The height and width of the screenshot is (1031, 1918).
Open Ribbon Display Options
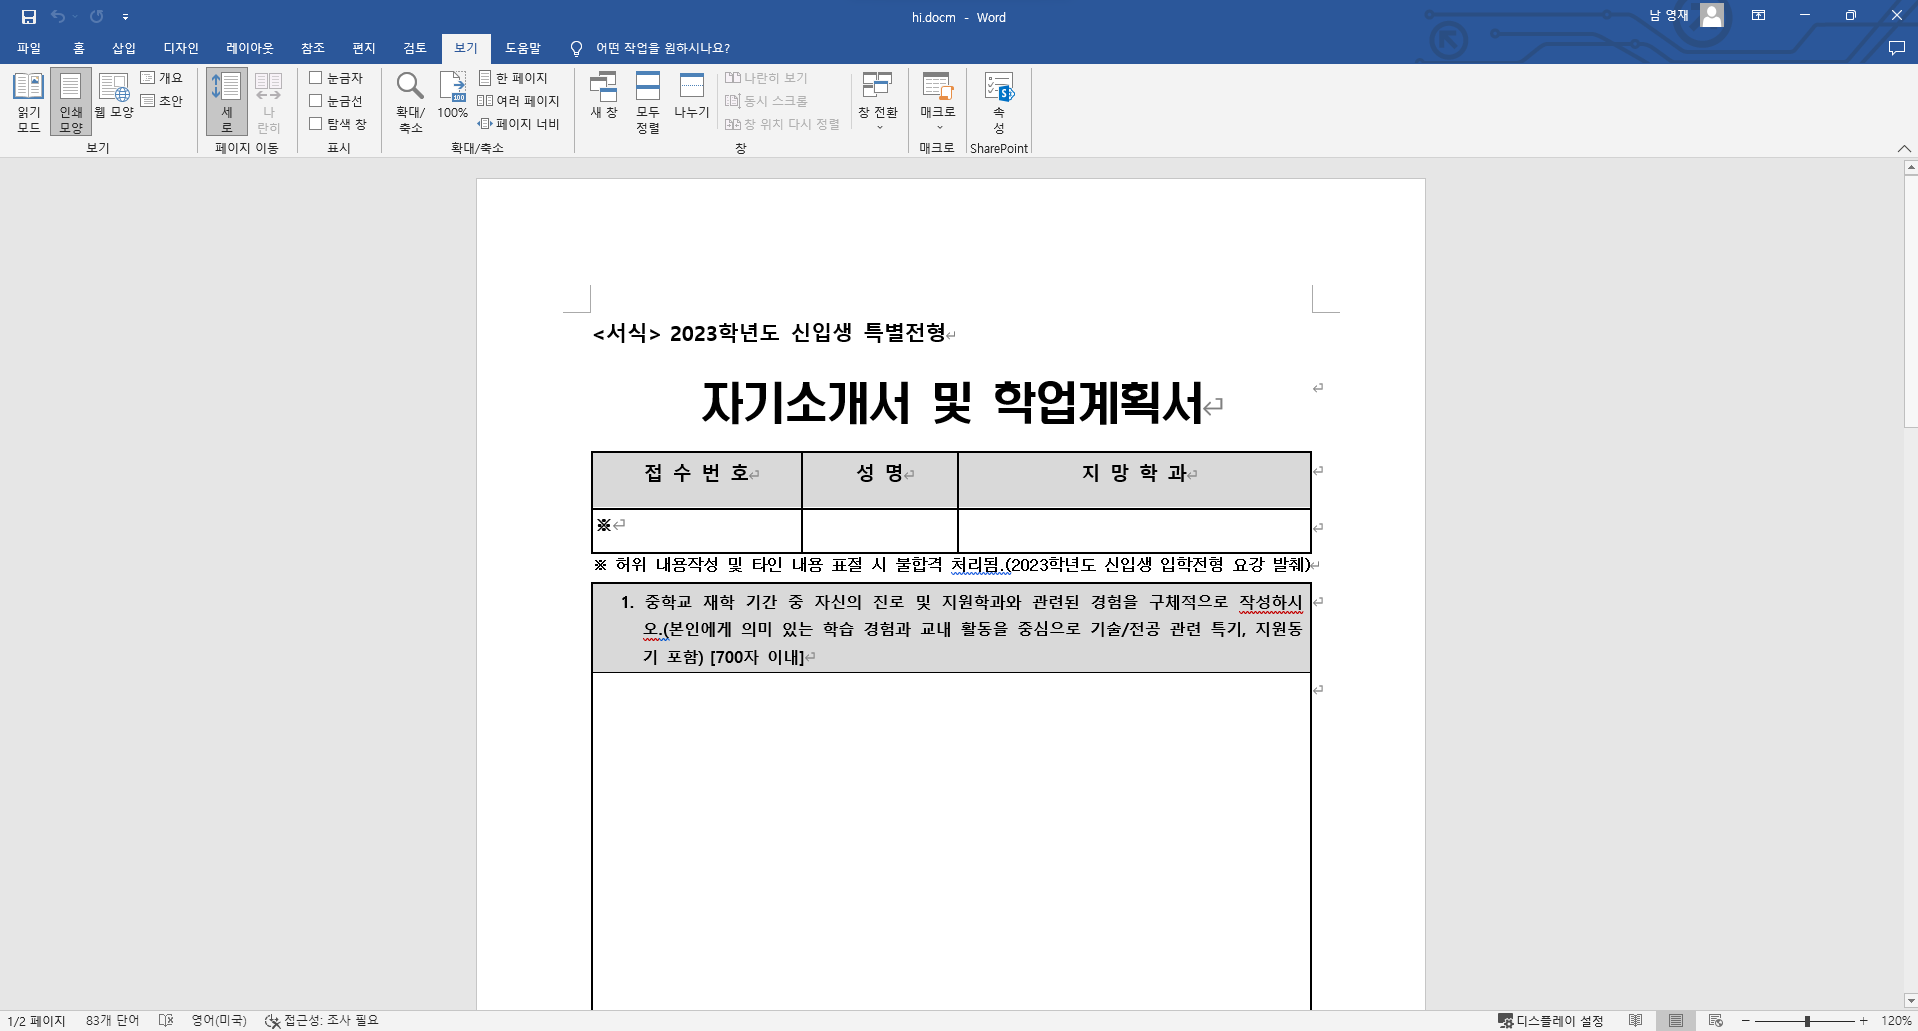(x=1758, y=16)
